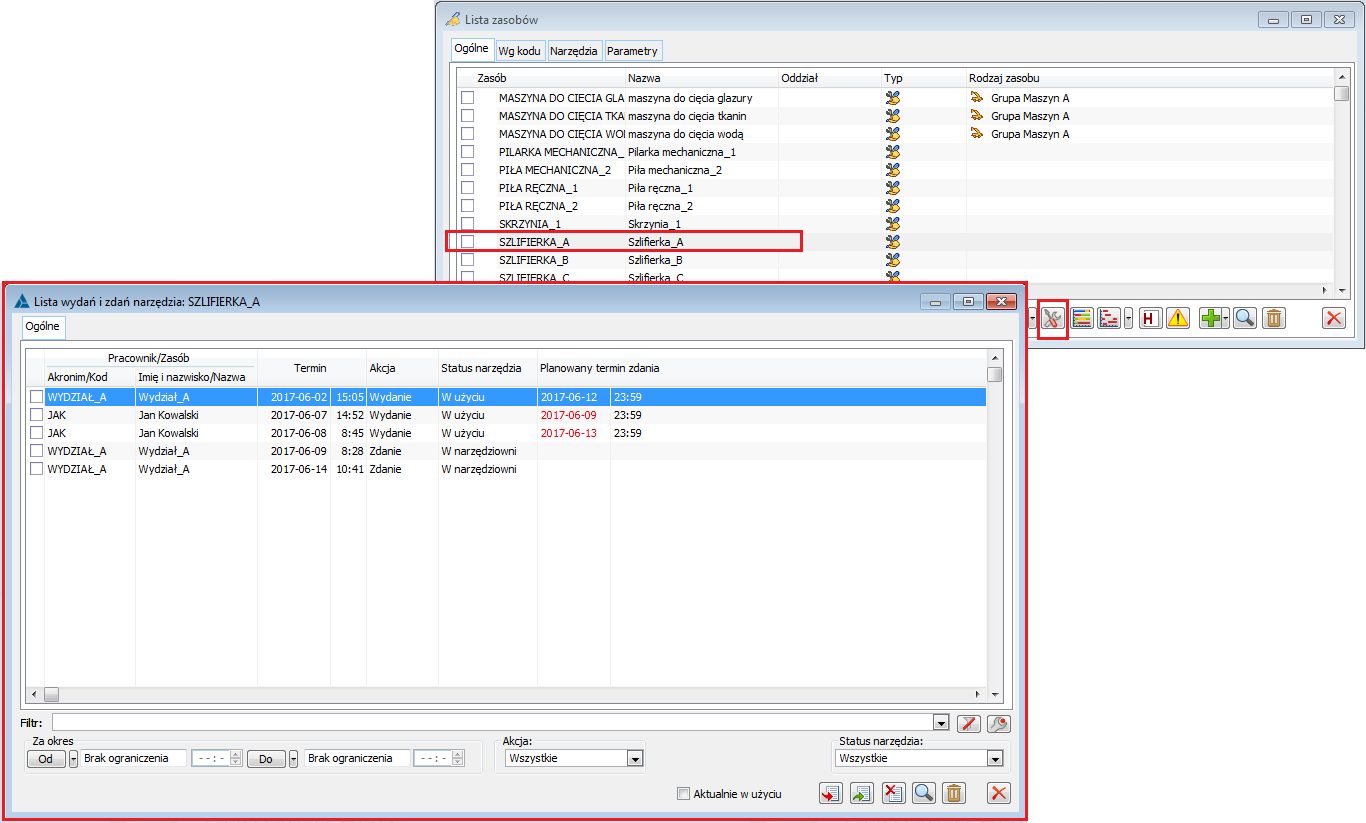Click the red H icon in Lista zasobów
The image size is (1366, 823).
pyautogui.click(x=1150, y=318)
